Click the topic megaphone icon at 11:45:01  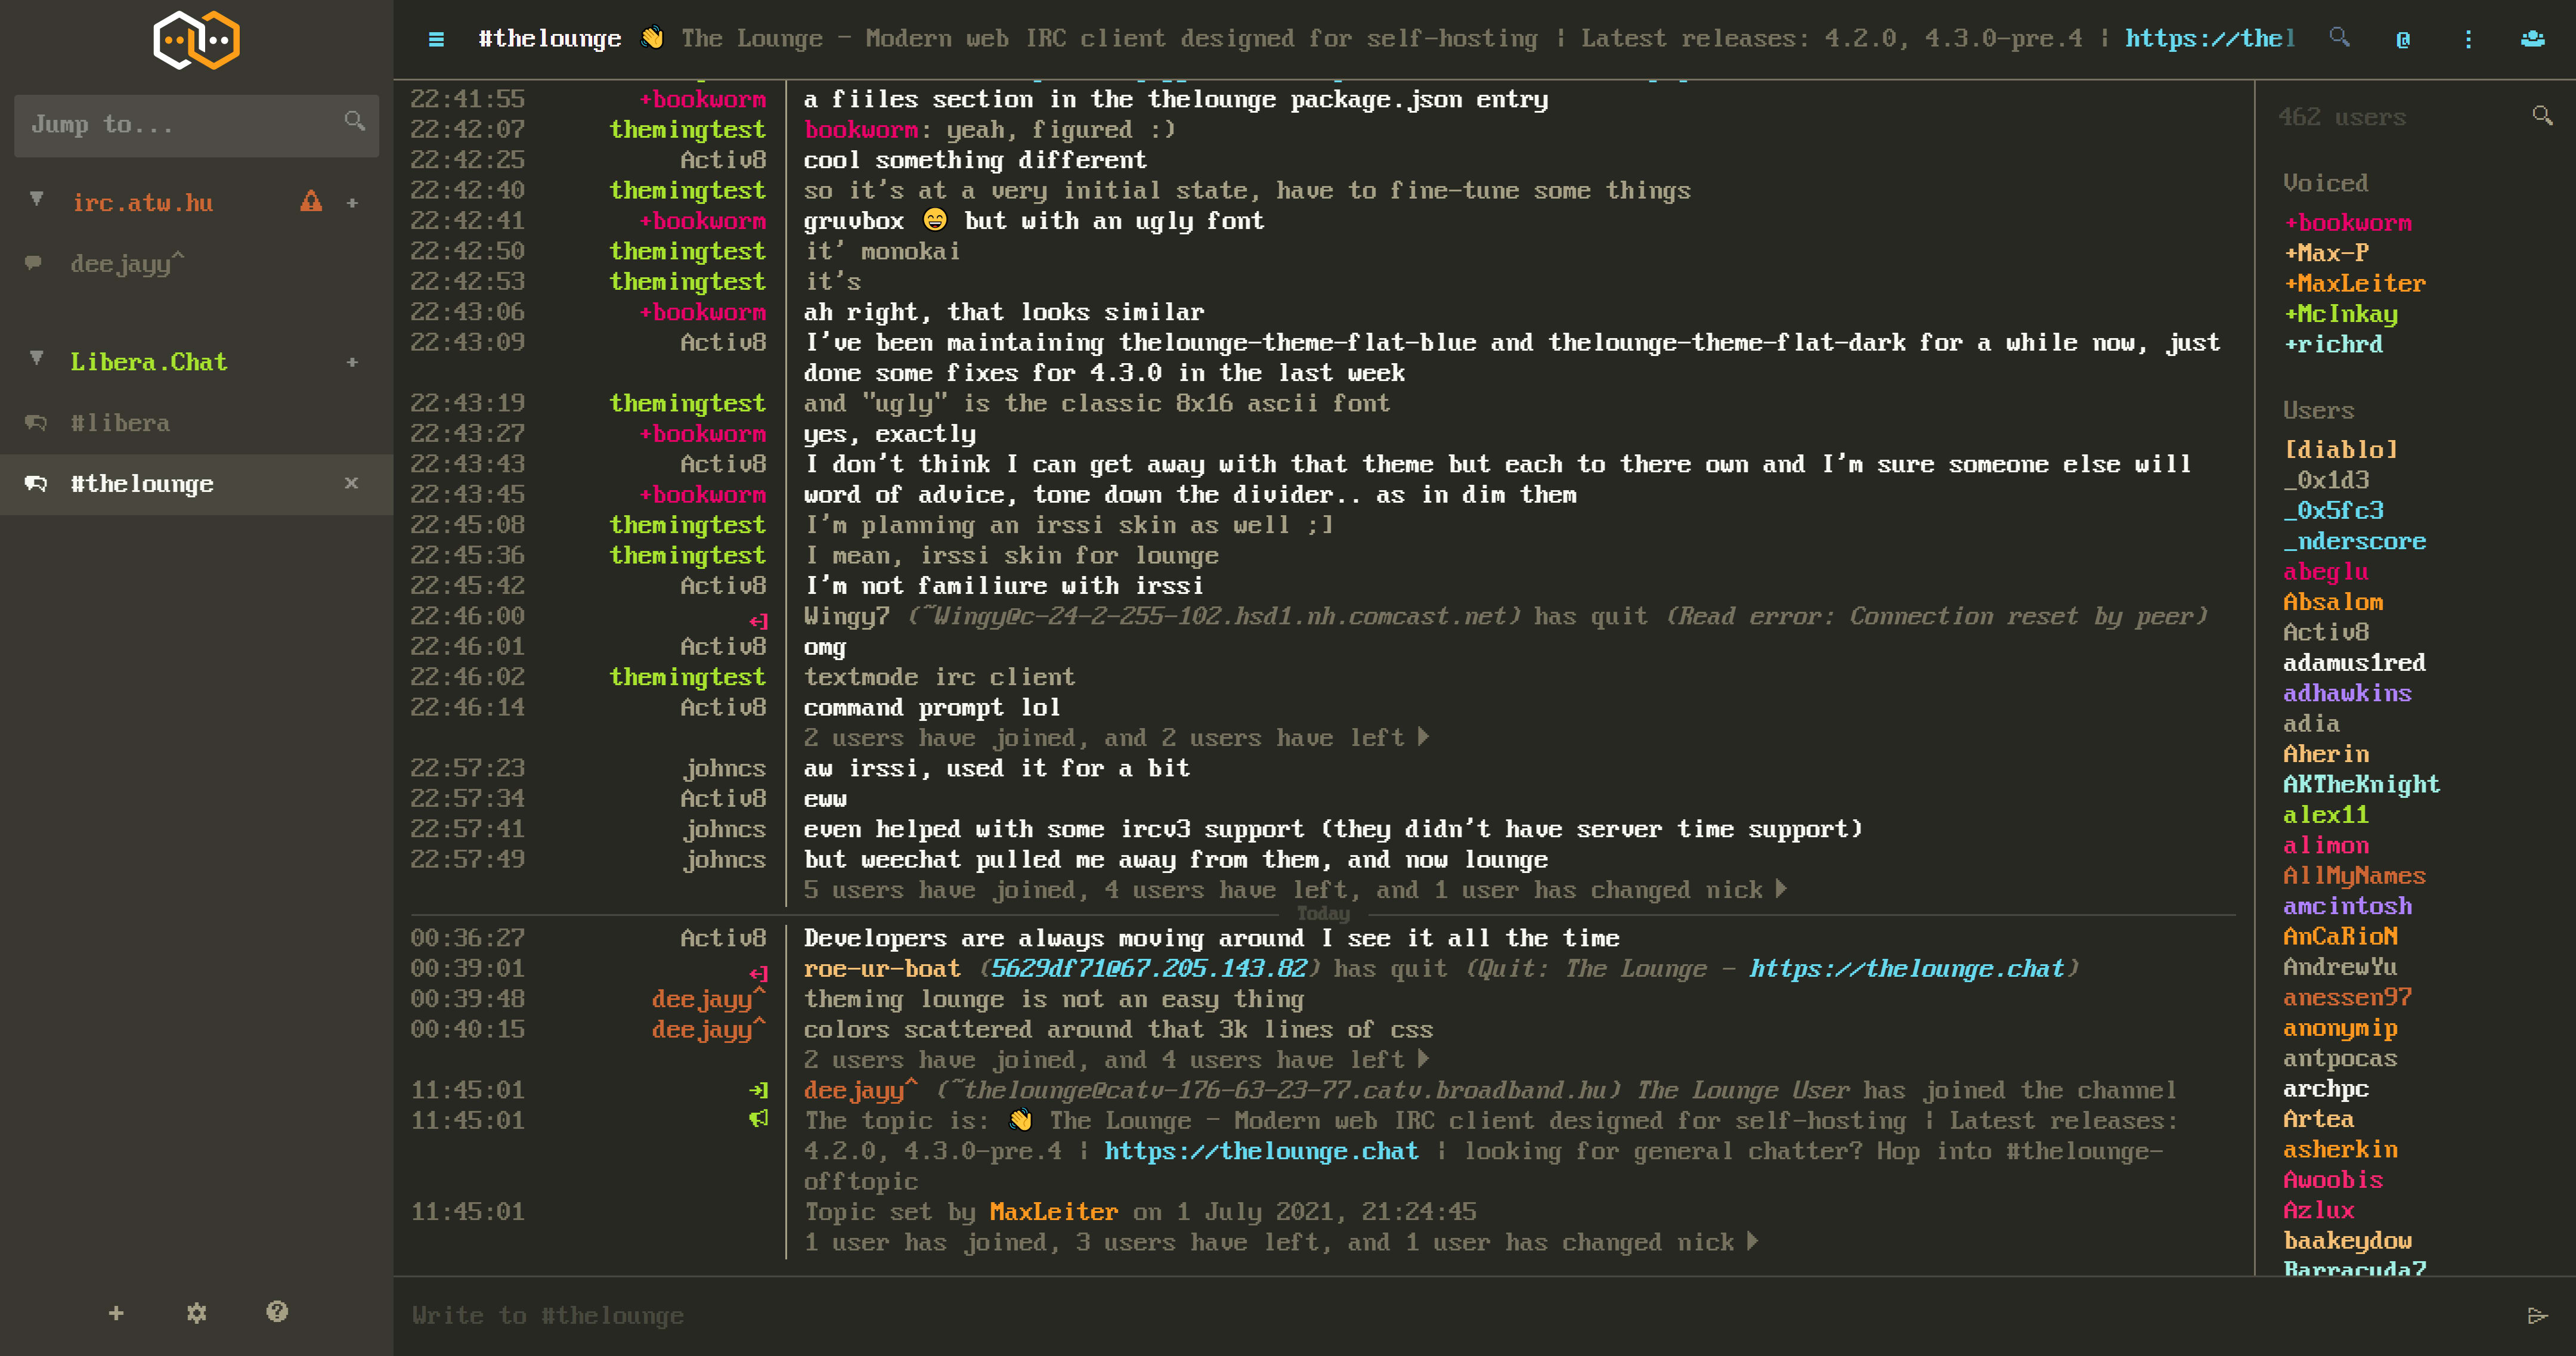pos(758,1119)
